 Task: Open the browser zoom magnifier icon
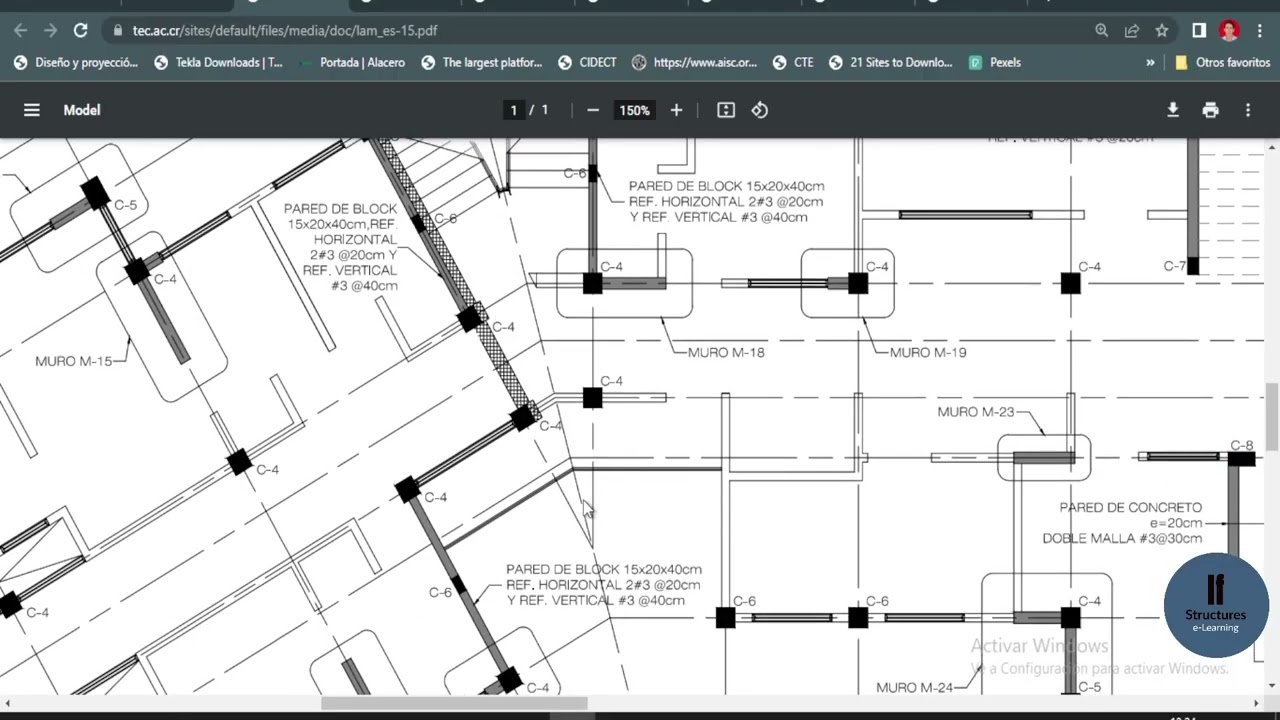1101,31
